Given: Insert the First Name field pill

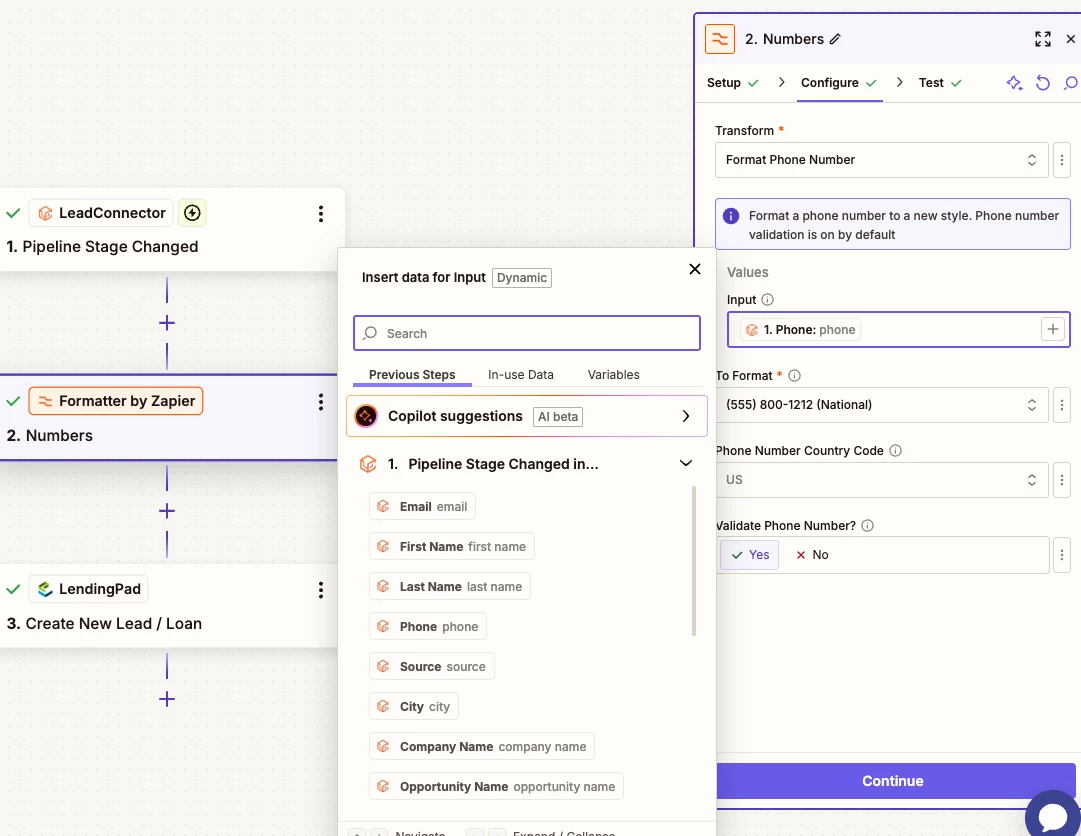Looking at the screenshot, I should 452,547.
